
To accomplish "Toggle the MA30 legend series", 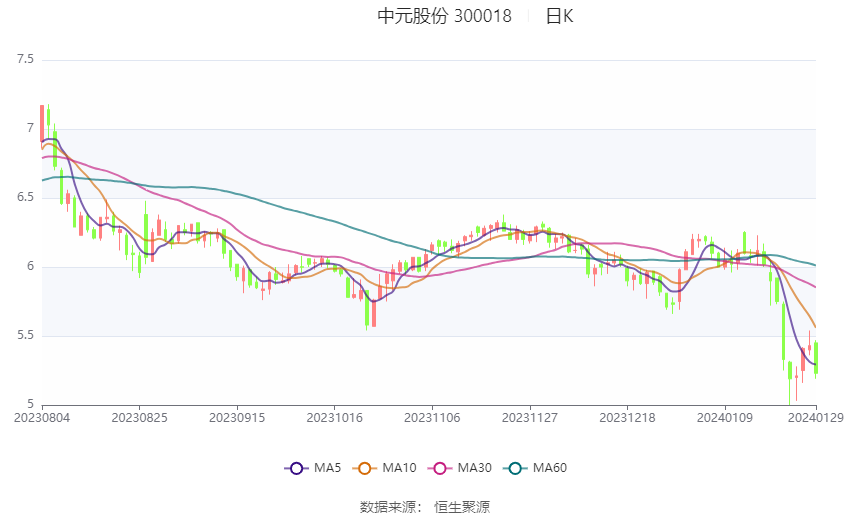I will click(460, 468).
